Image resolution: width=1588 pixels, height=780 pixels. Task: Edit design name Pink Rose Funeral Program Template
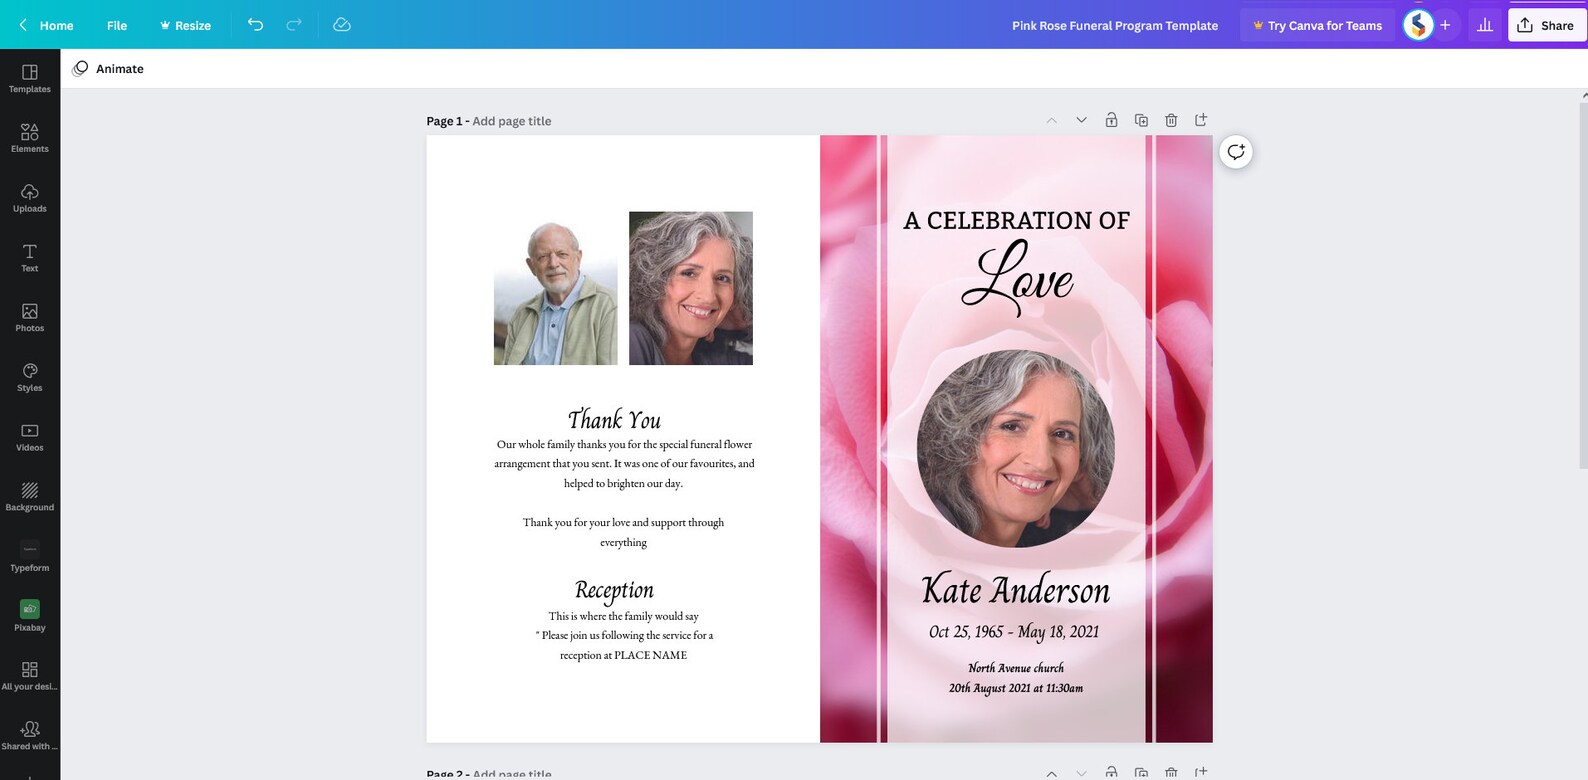(1115, 25)
